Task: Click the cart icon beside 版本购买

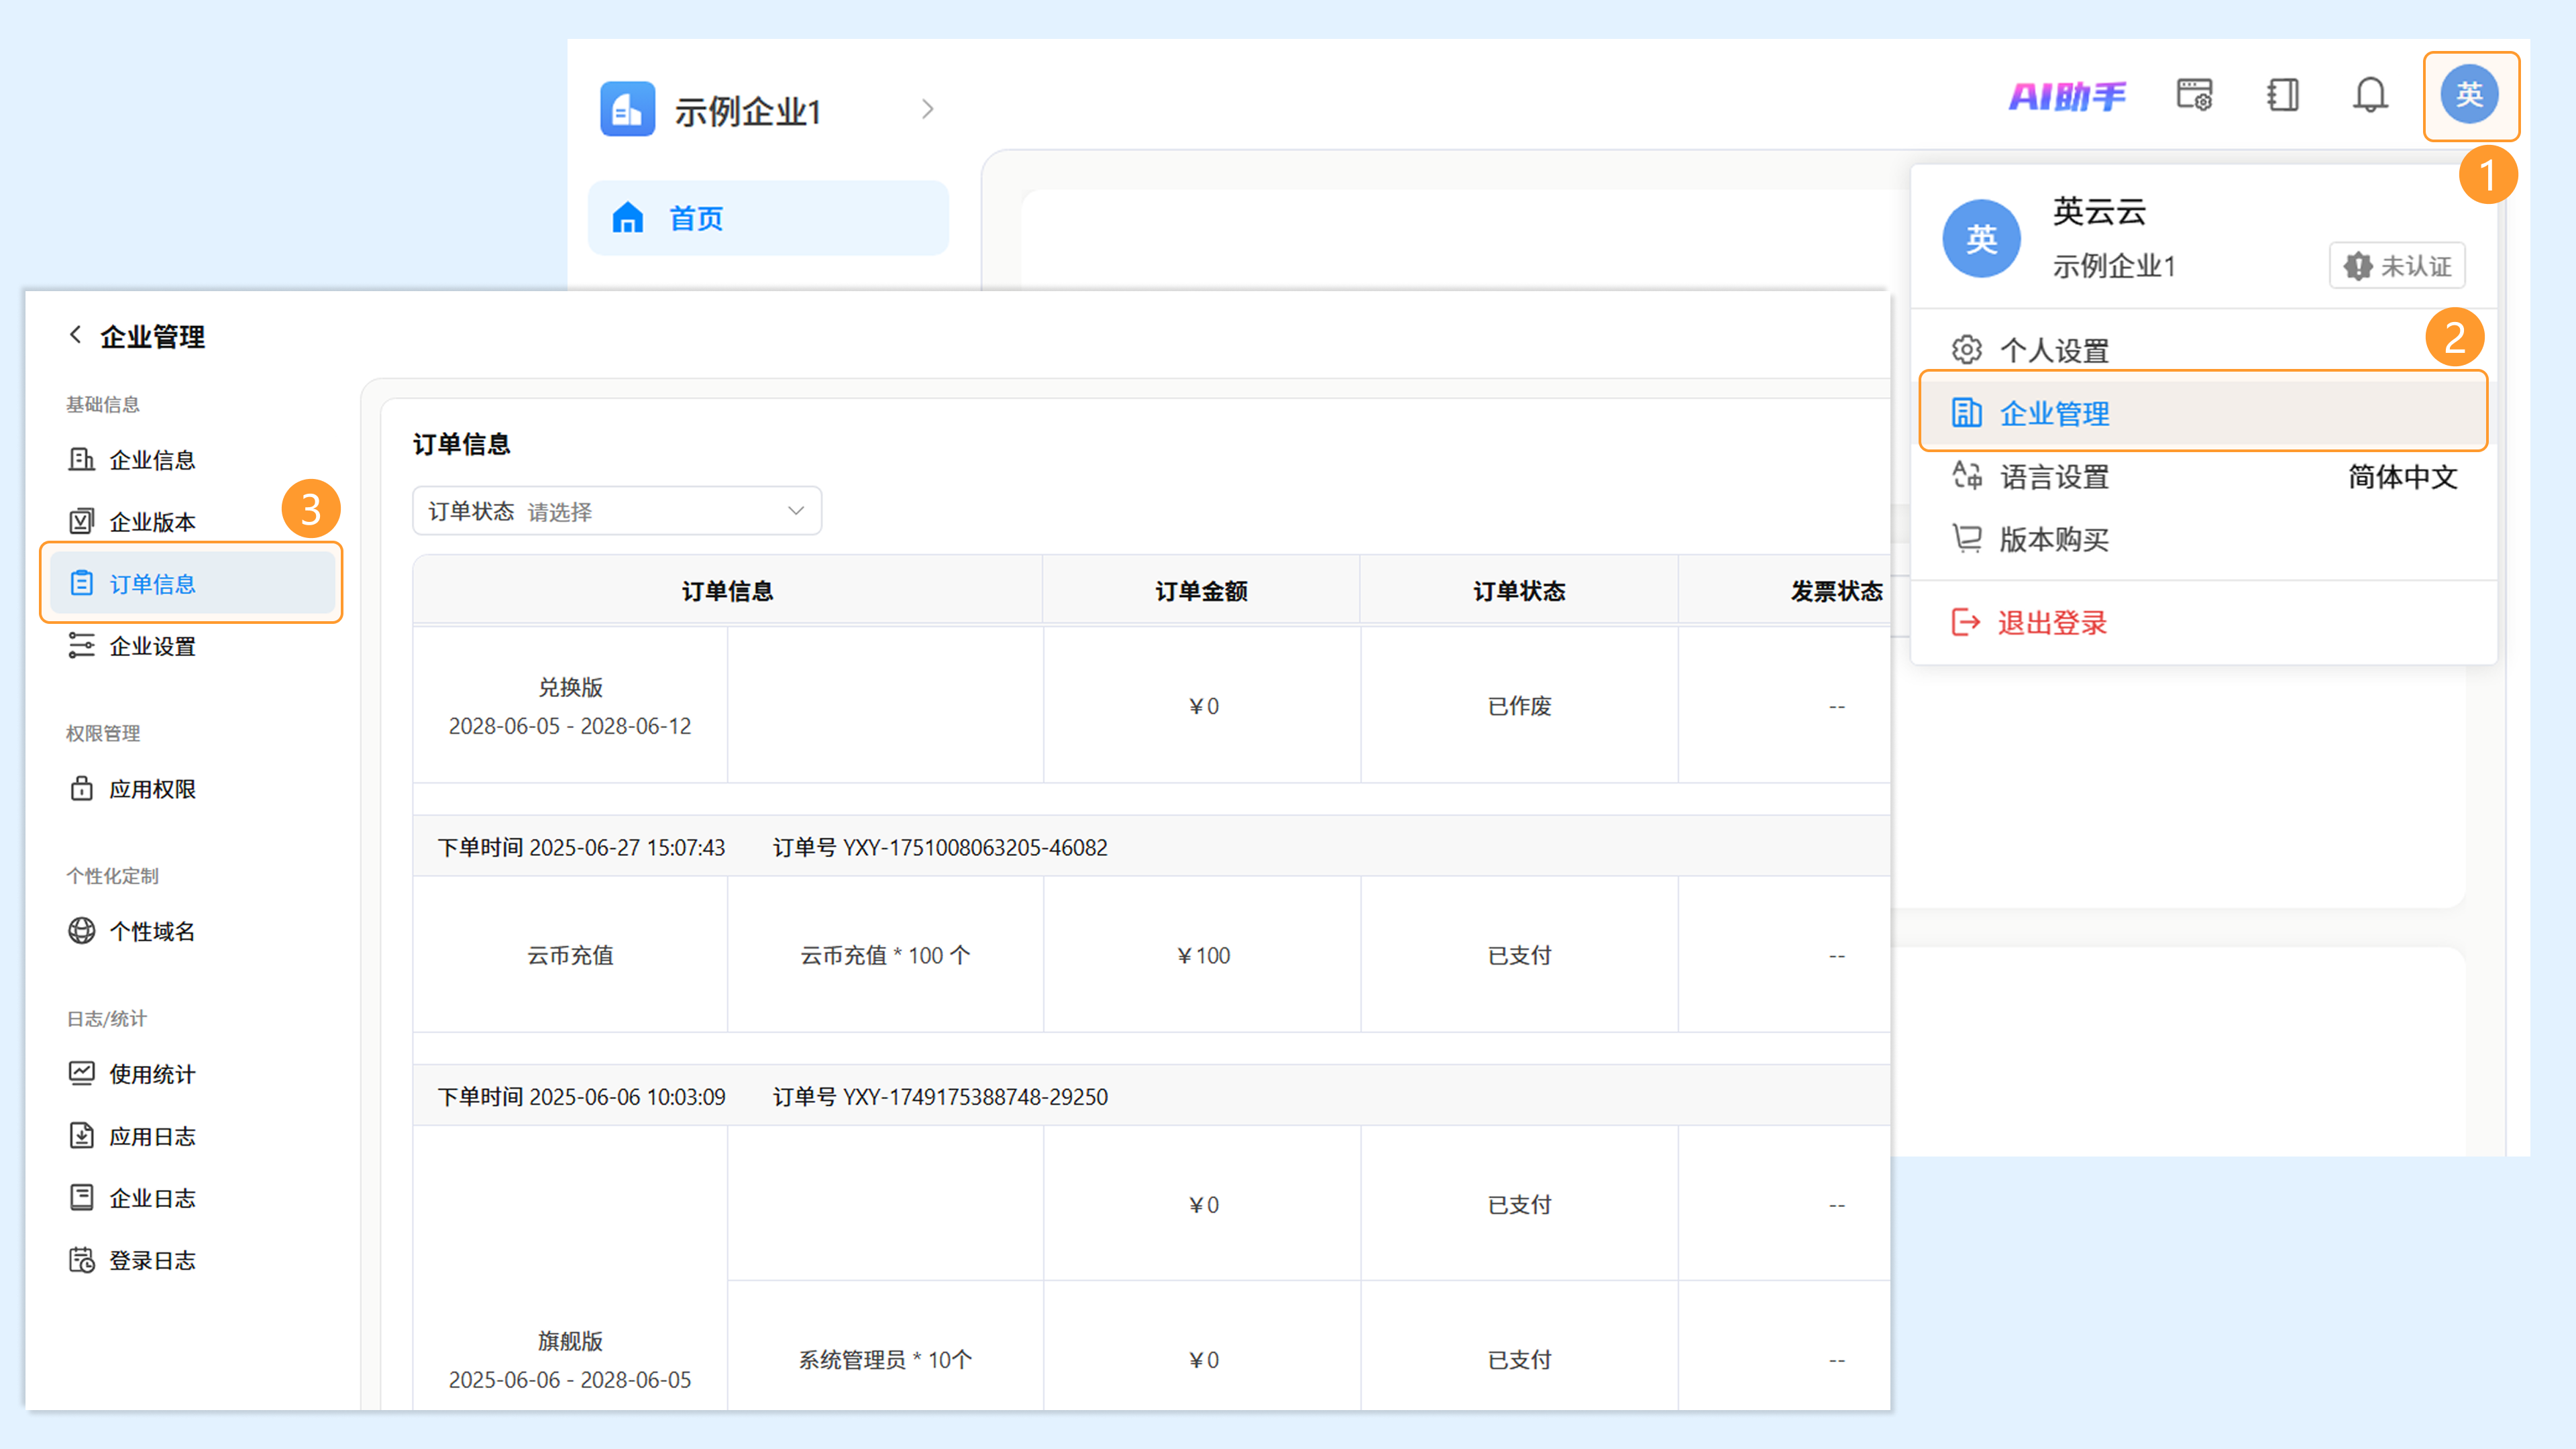Action: 1967,539
